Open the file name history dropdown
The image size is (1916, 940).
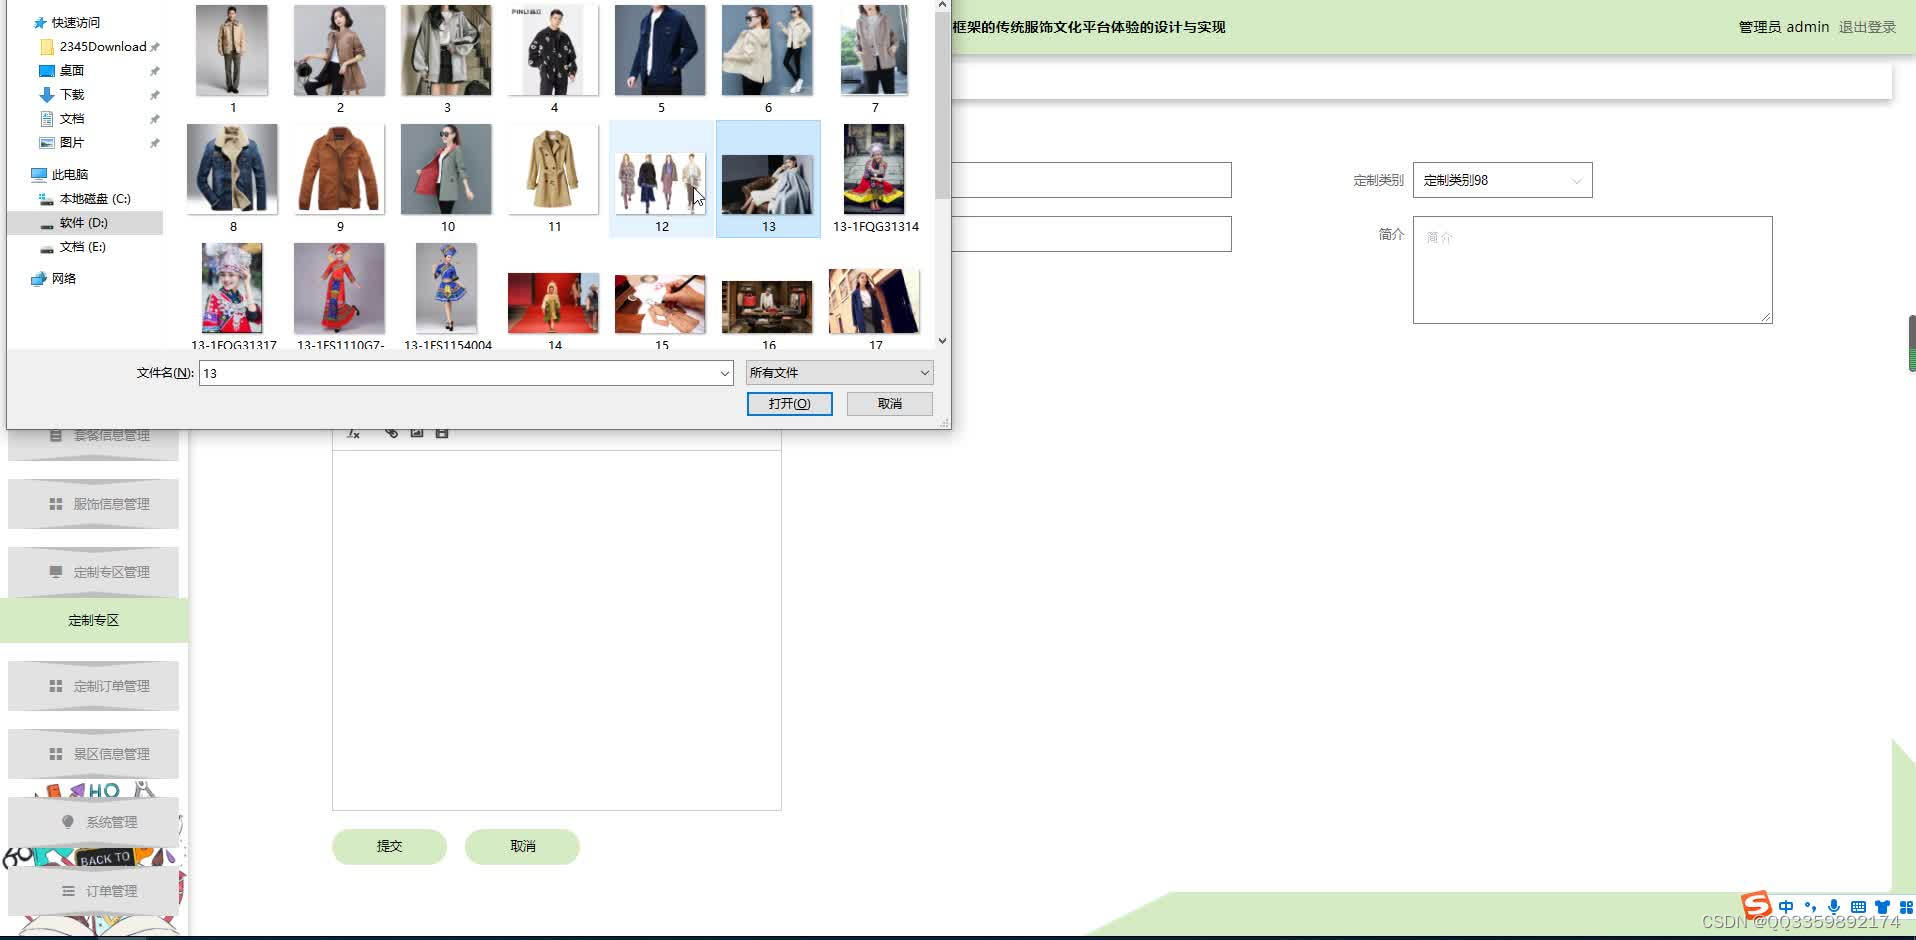725,373
